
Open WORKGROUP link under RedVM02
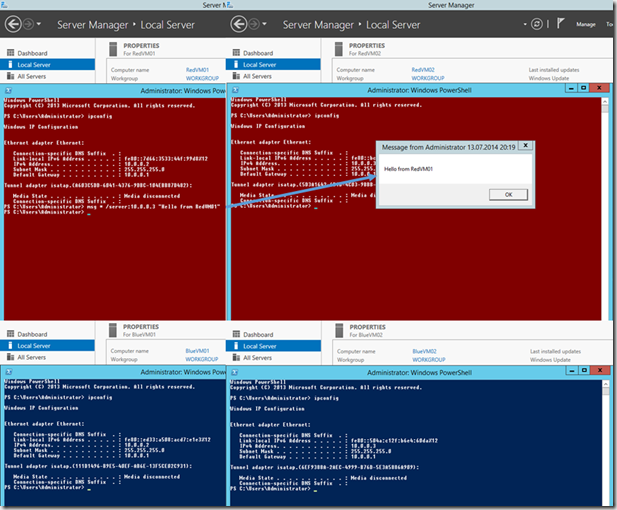click(x=428, y=78)
